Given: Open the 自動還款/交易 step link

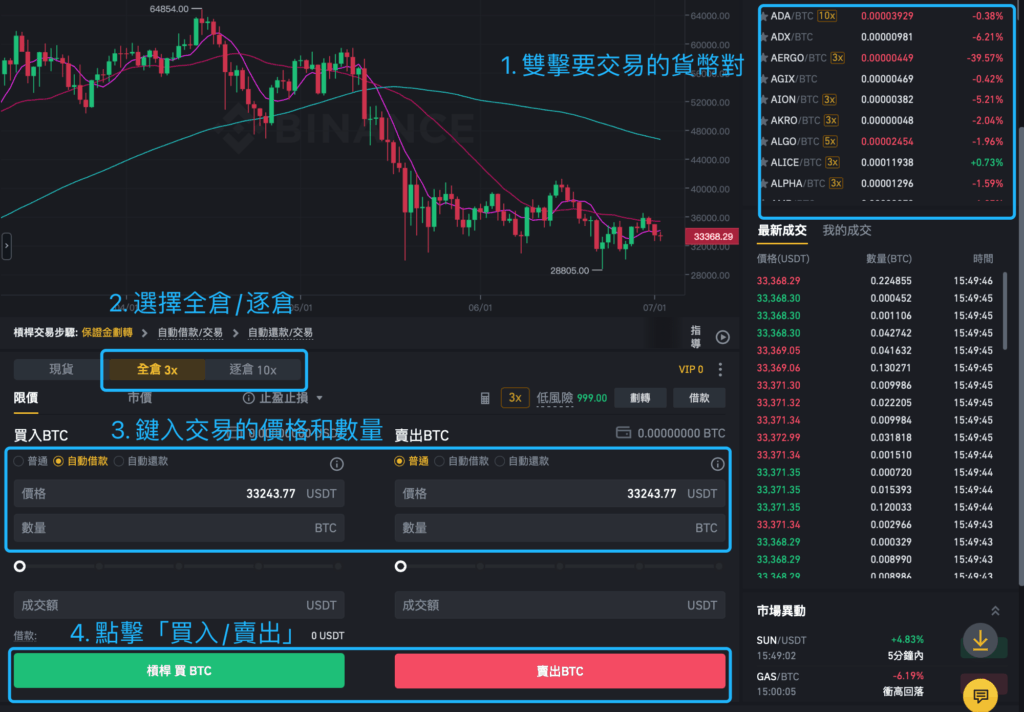Looking at the screenshot, I should click(280, 332).
